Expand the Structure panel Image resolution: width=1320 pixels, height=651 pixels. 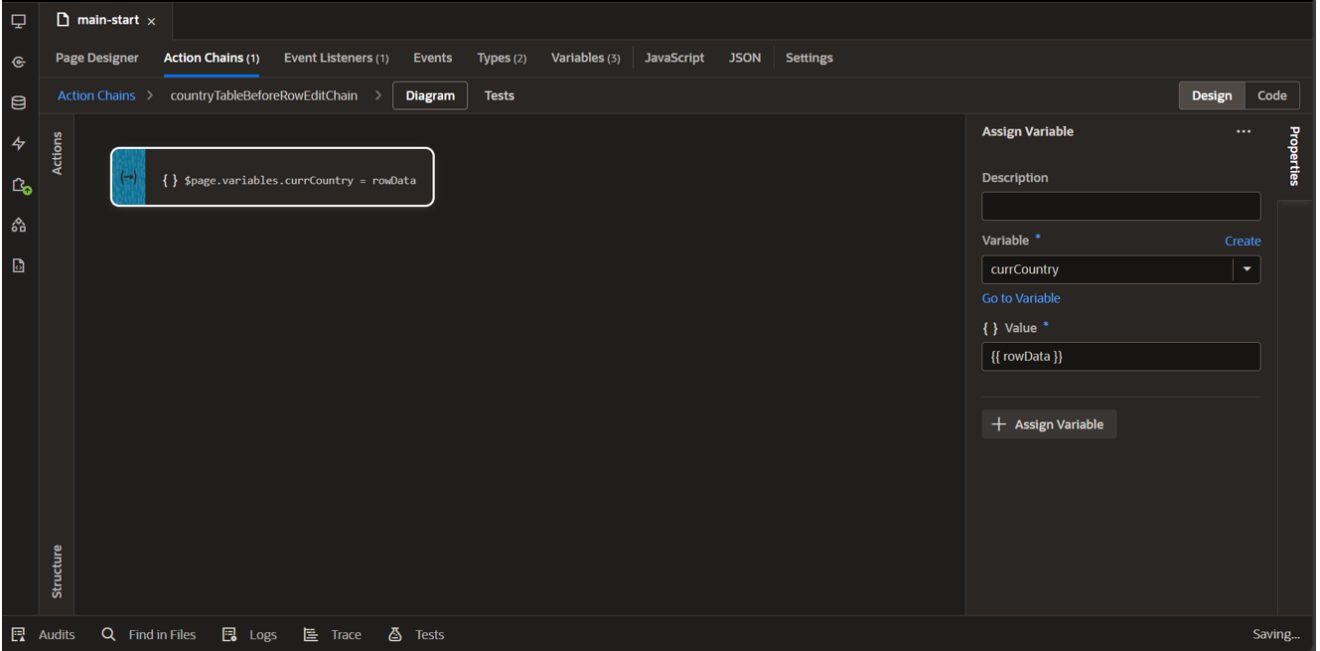tap(57, 571)
